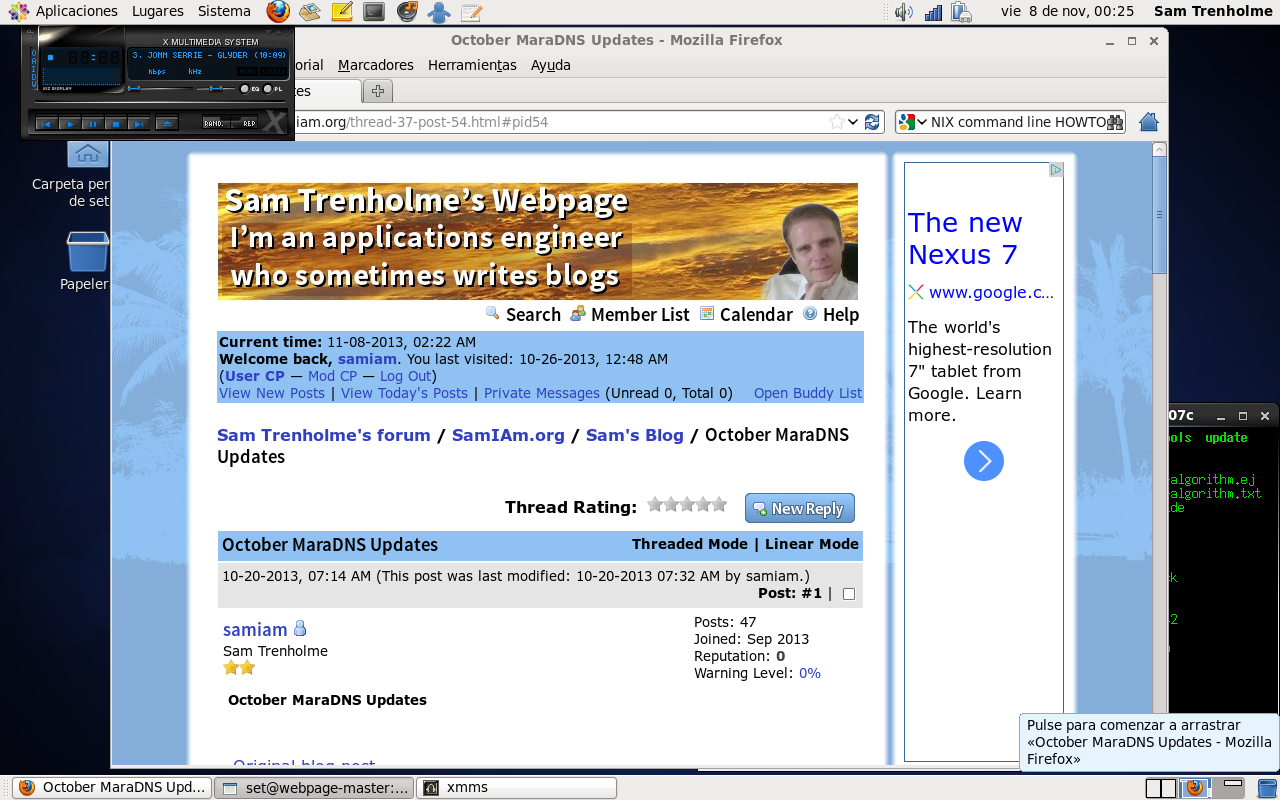Click the Firefox home button

pos(1149,122)
